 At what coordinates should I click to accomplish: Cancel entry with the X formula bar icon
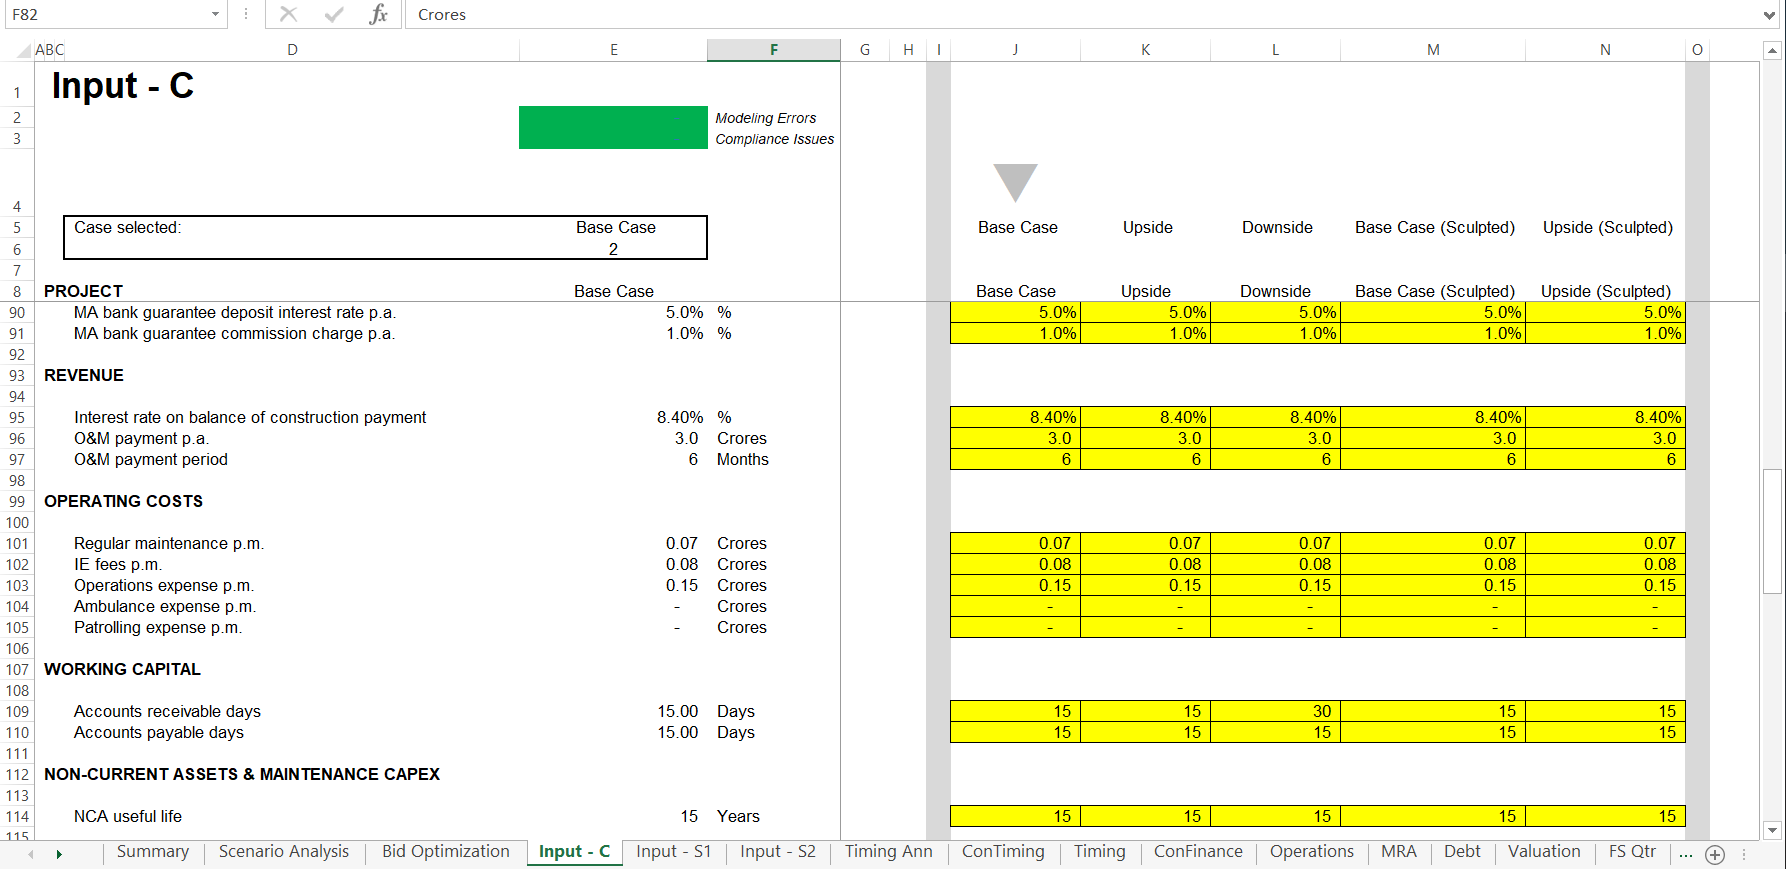point(289,14)
